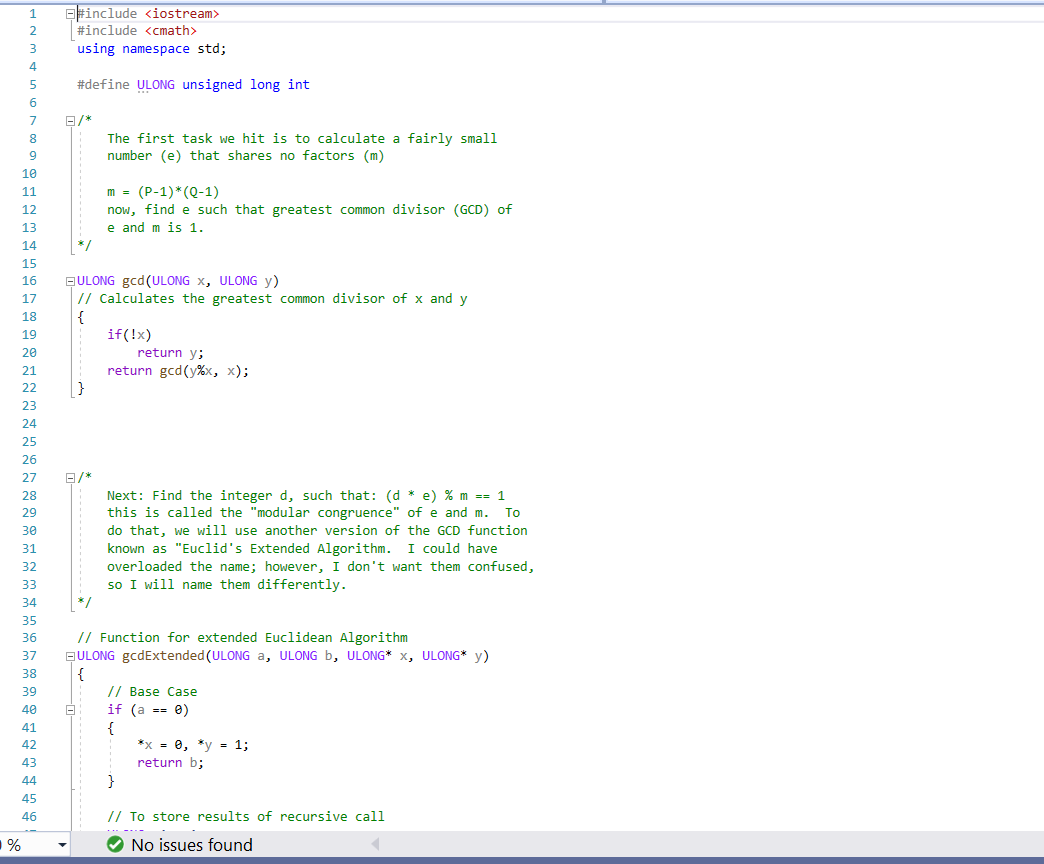
Task: Collapse the modular congruence comment block
Action: click(68, 476)
